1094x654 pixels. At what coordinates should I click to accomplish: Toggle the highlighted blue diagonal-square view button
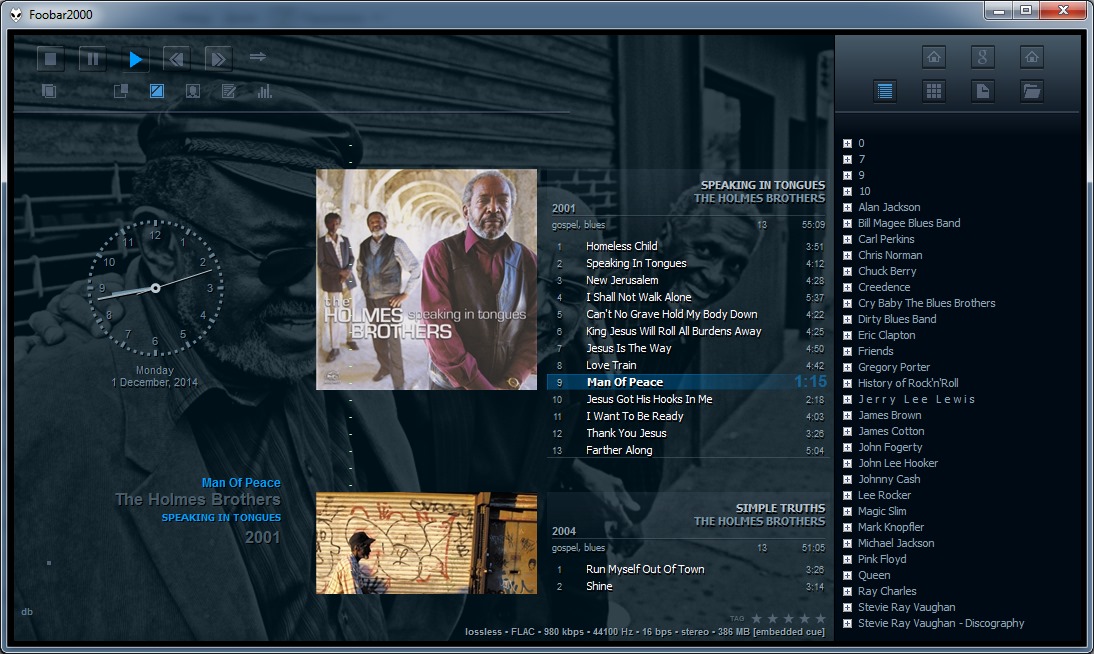pyautogui.click(x=157, y=92)
